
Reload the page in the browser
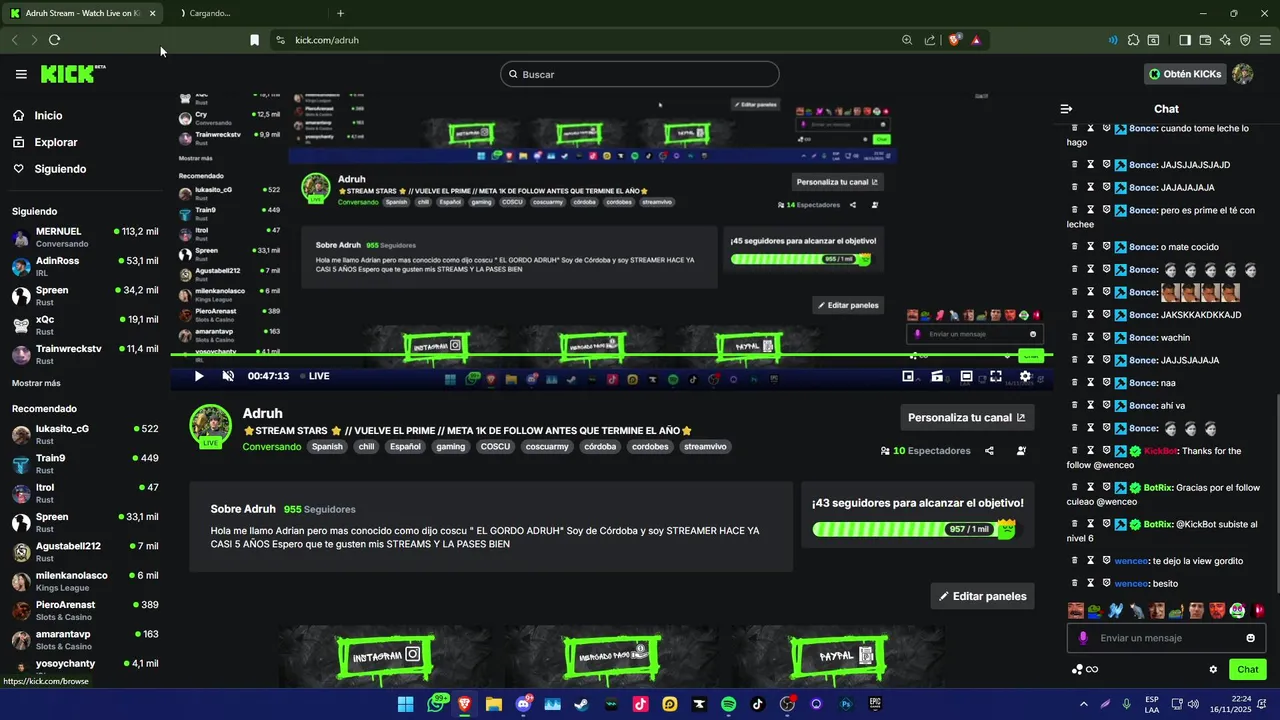[54, 40]
